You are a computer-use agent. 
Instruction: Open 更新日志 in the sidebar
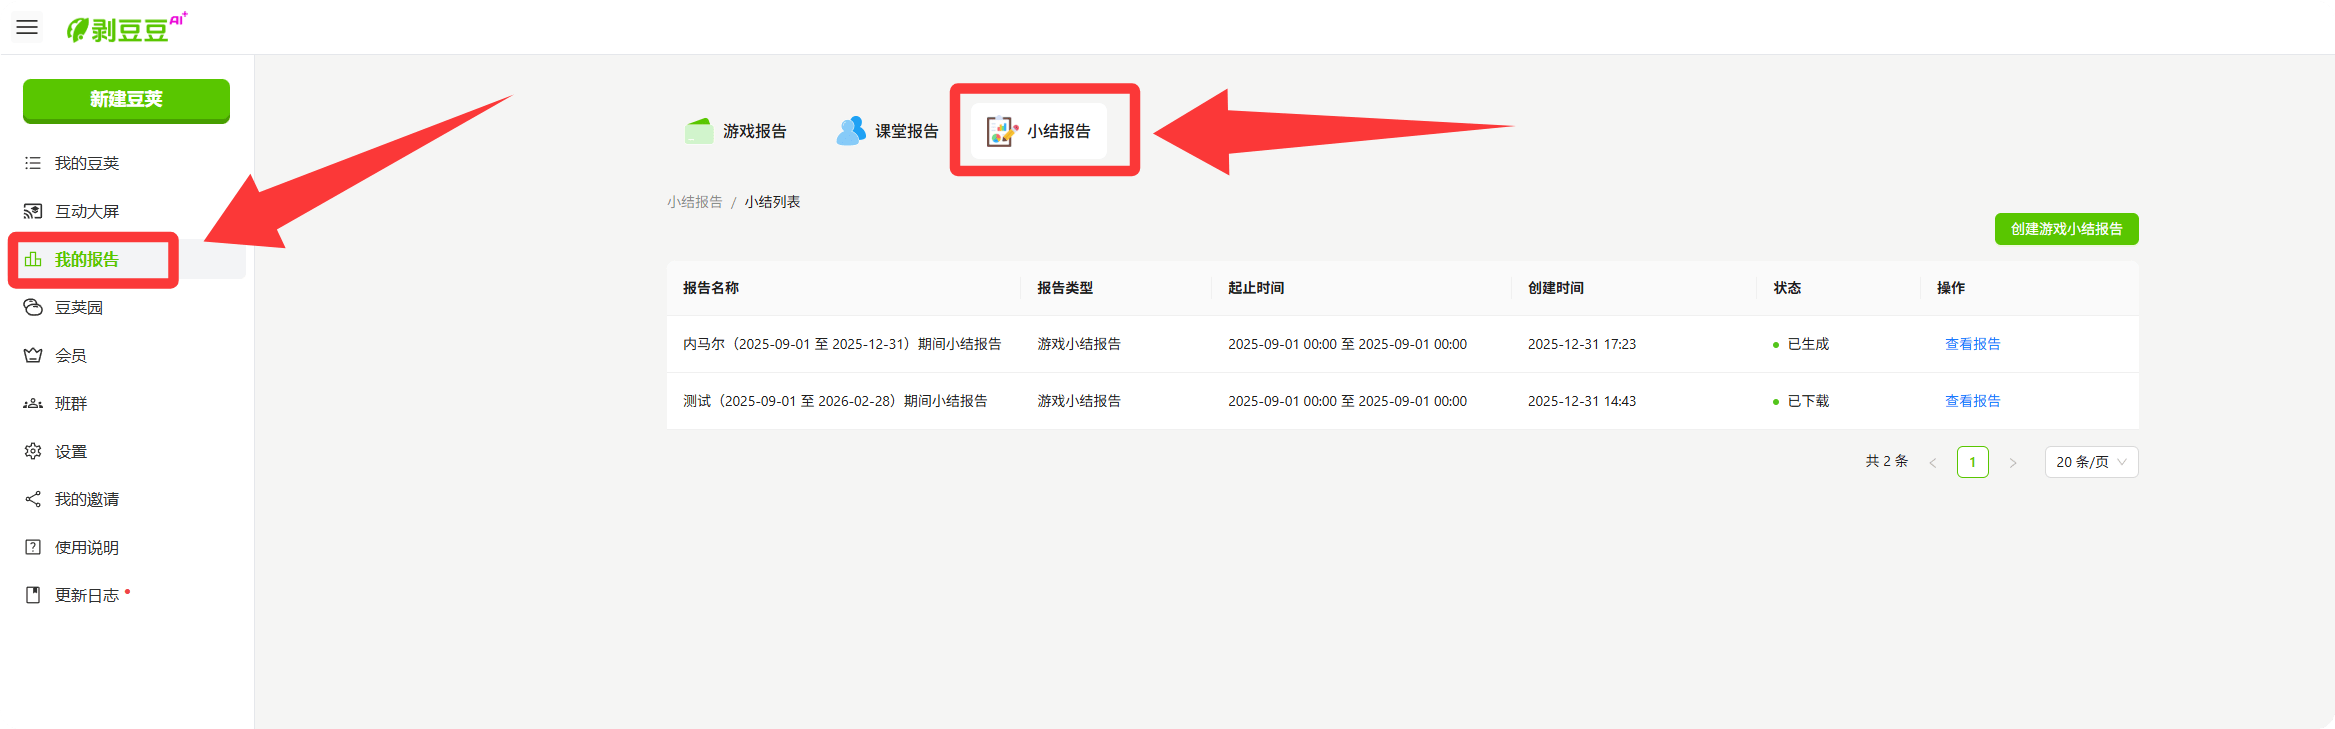86,595
